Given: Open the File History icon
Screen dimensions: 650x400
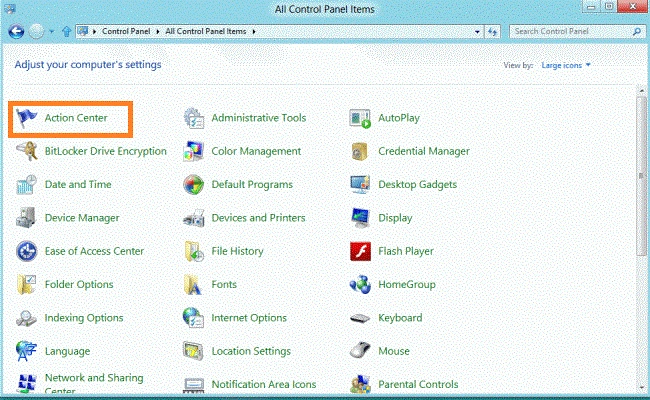Looking at the screenshot, I should [x=194, y=252].
